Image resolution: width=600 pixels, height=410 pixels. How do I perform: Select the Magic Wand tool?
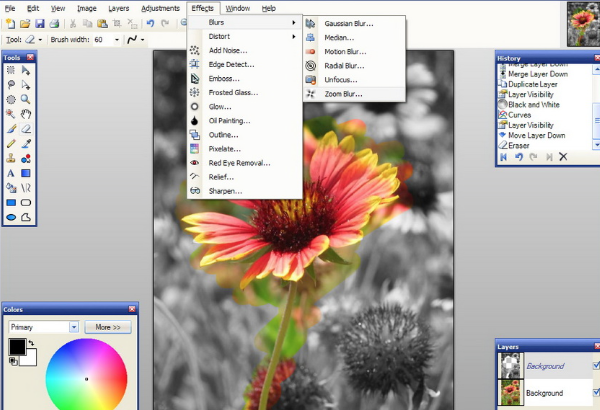pyautogui.click(x=11, y=114)
